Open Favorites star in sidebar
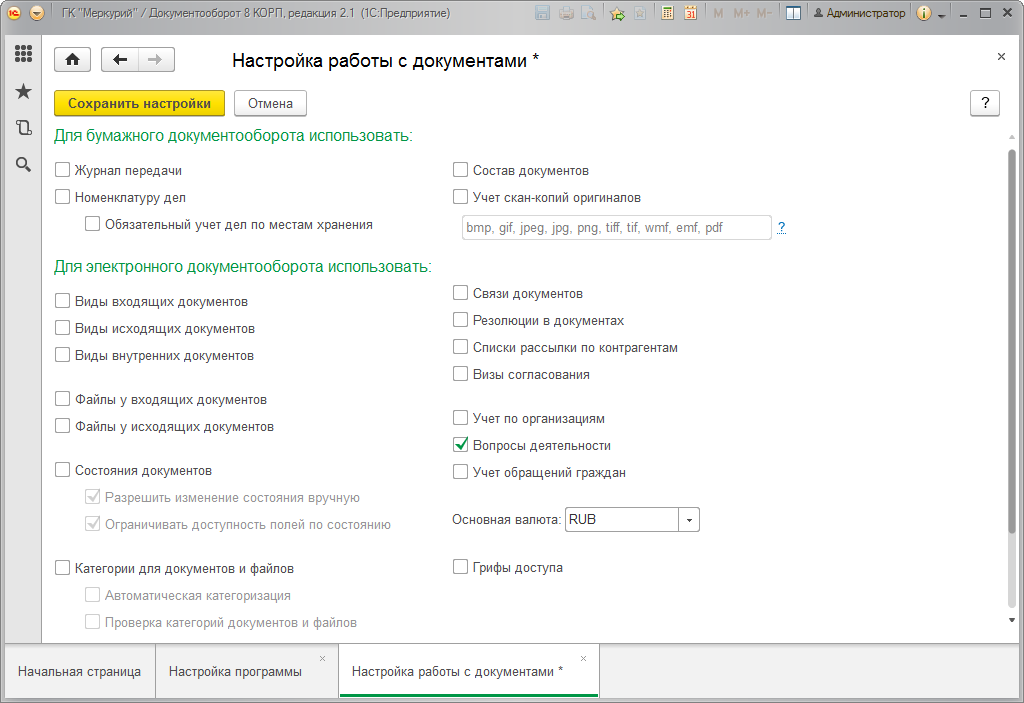 pyautogui.click(x=24, y=91)
